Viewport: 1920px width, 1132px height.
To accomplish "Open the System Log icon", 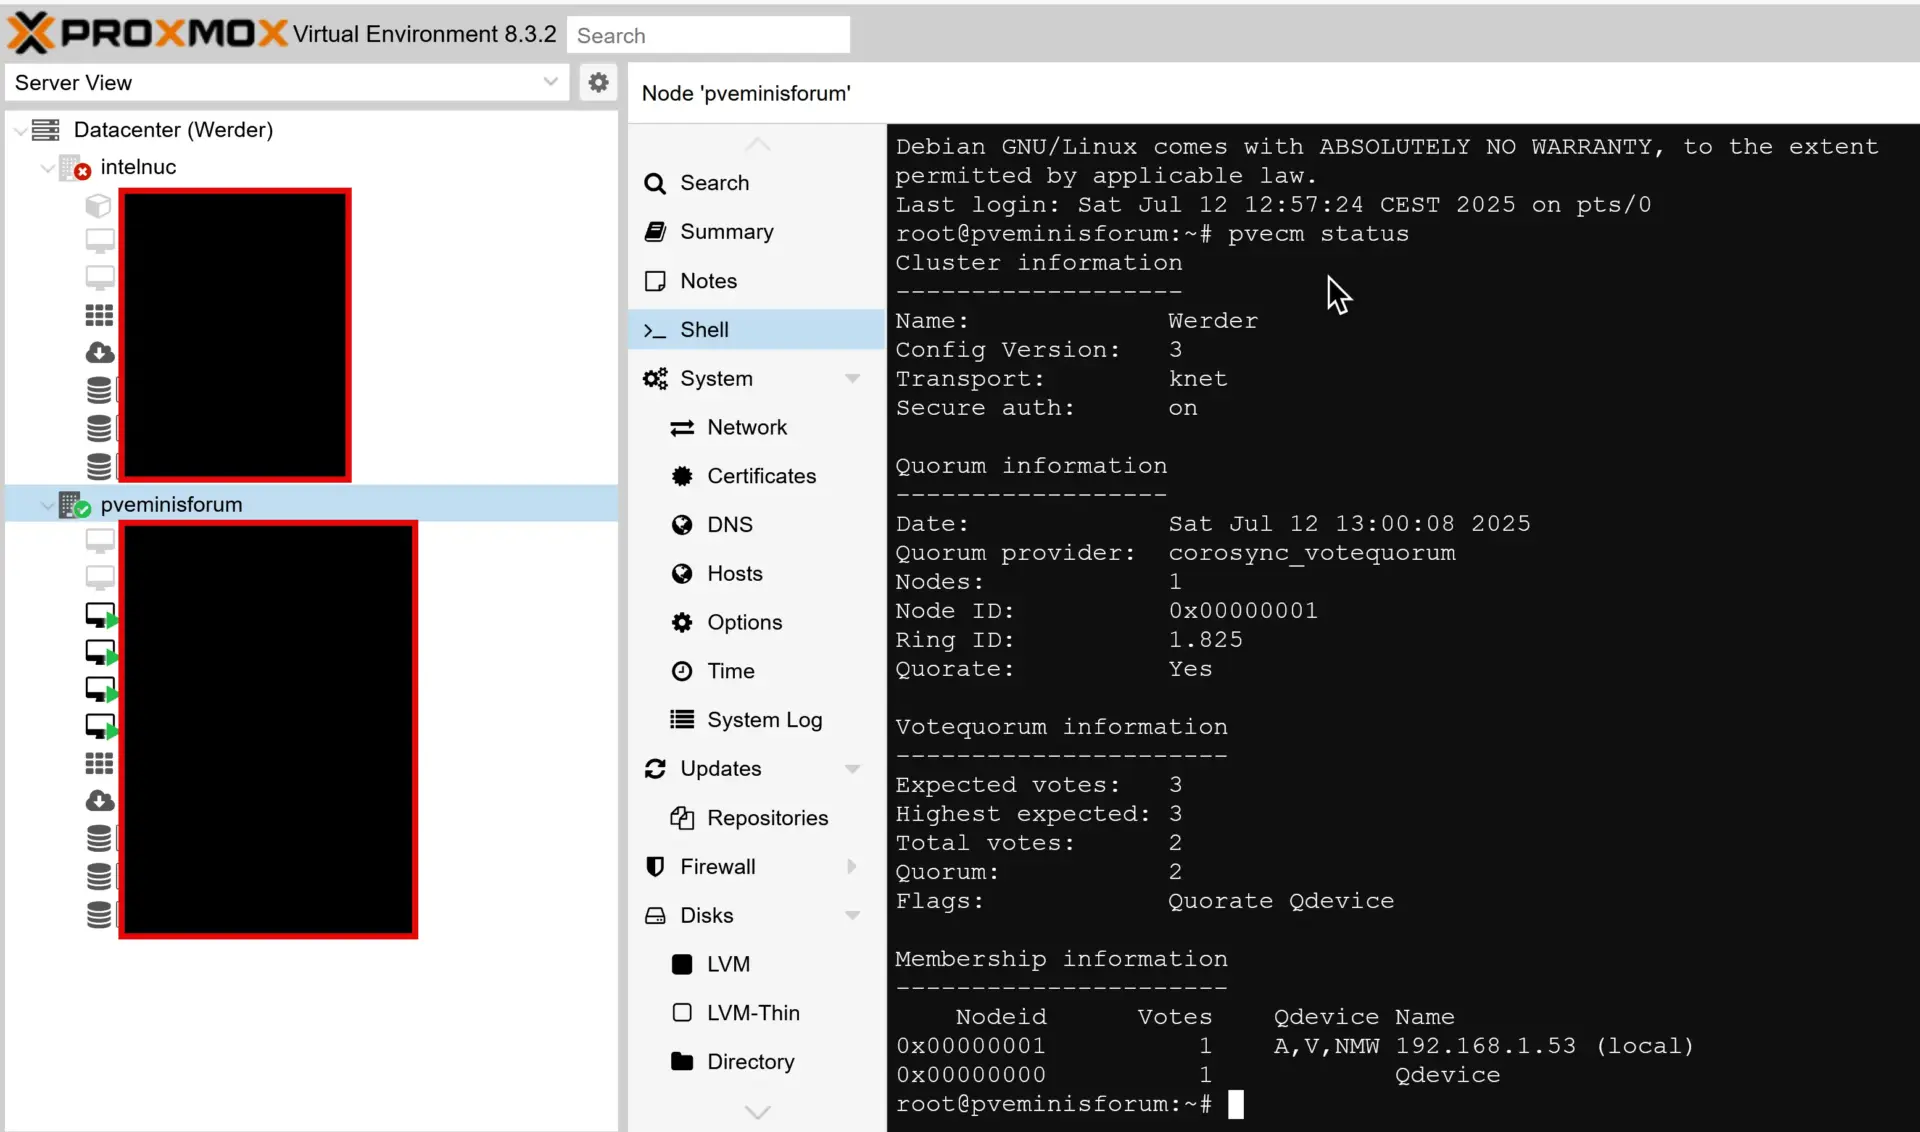I will coord(682,719).
